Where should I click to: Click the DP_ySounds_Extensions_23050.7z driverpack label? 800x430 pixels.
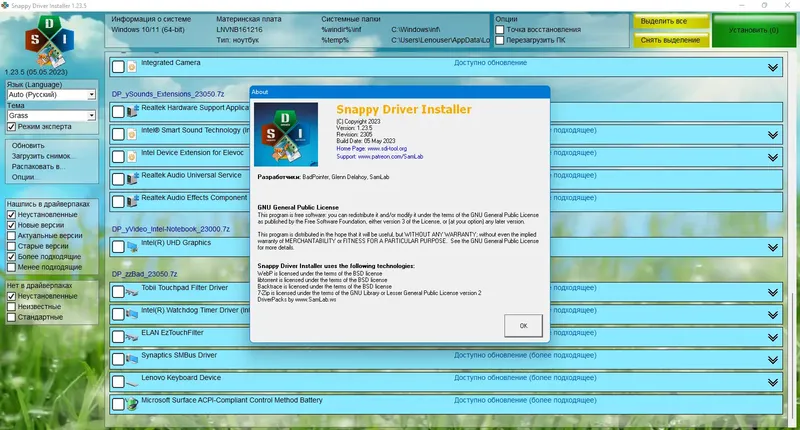(x=168, y=94)
